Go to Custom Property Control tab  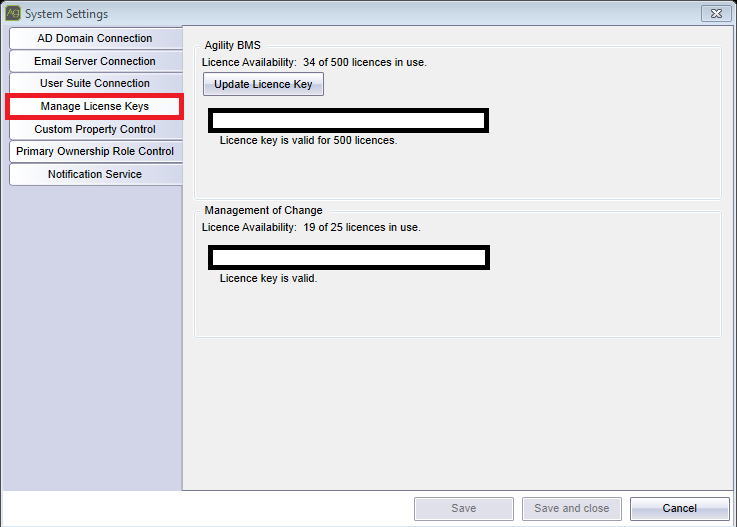95,129
